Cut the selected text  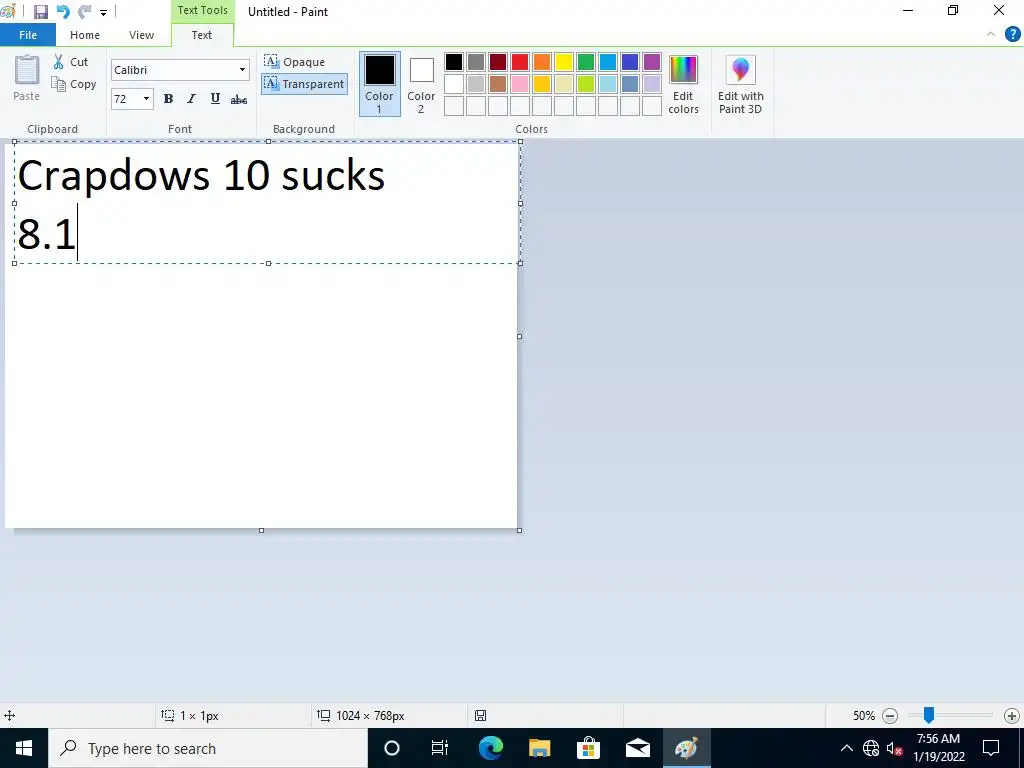point(71,62)
